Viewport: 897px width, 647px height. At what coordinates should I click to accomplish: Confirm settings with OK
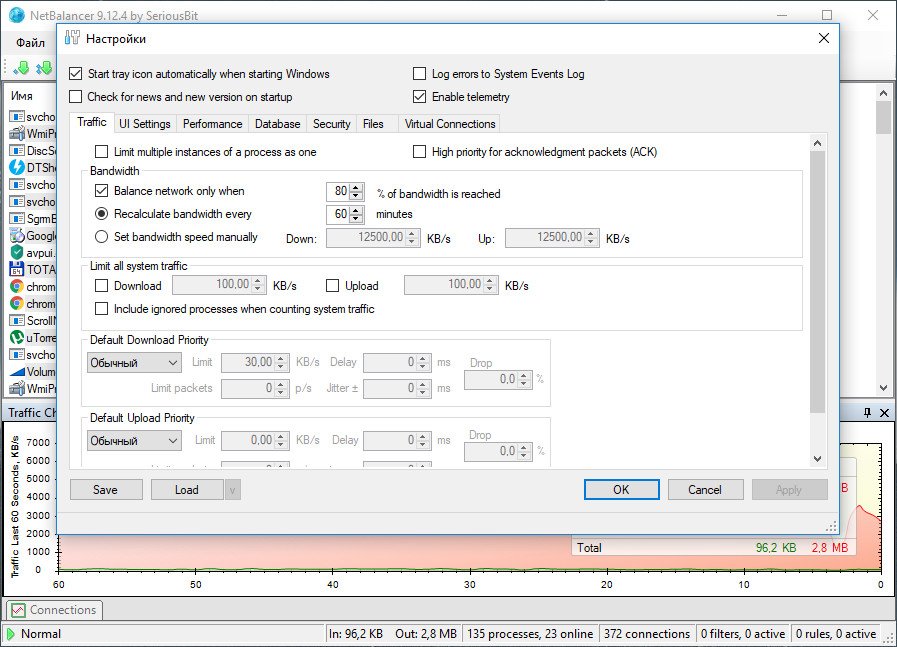[x=621, y=490]
